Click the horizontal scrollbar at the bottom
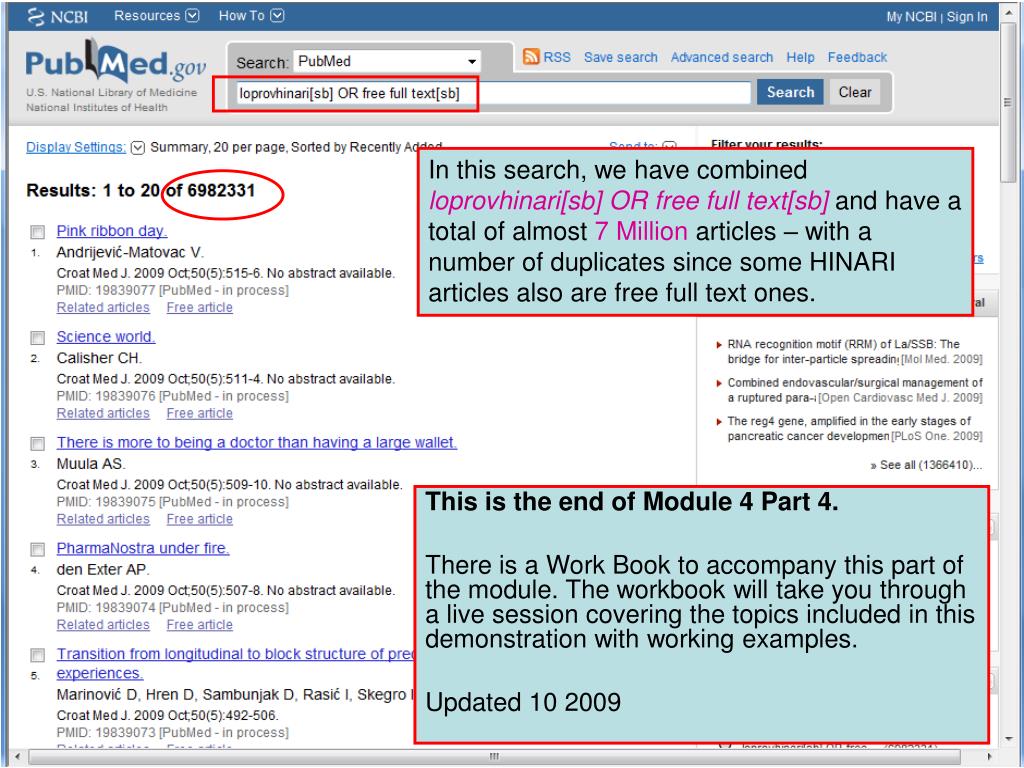The image size is (1024, 768). click(494, 757)
